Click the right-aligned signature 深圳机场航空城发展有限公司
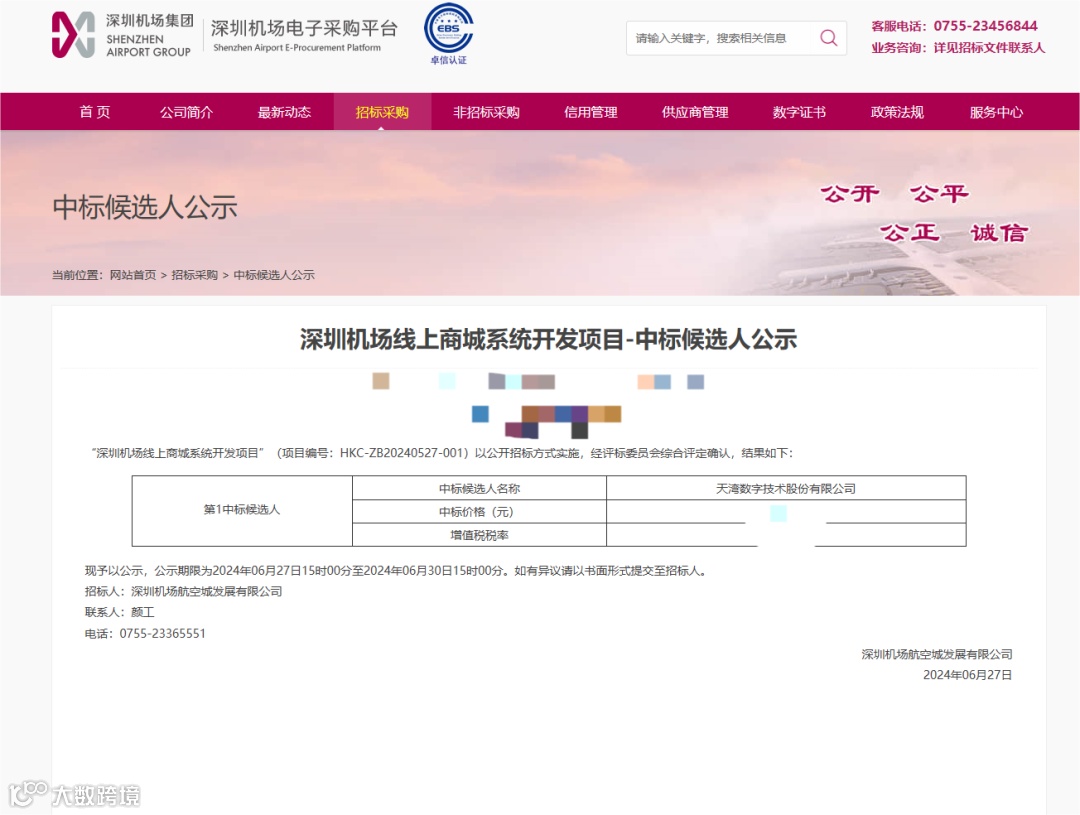This screenshot has height=815, width=1080. 937,654
